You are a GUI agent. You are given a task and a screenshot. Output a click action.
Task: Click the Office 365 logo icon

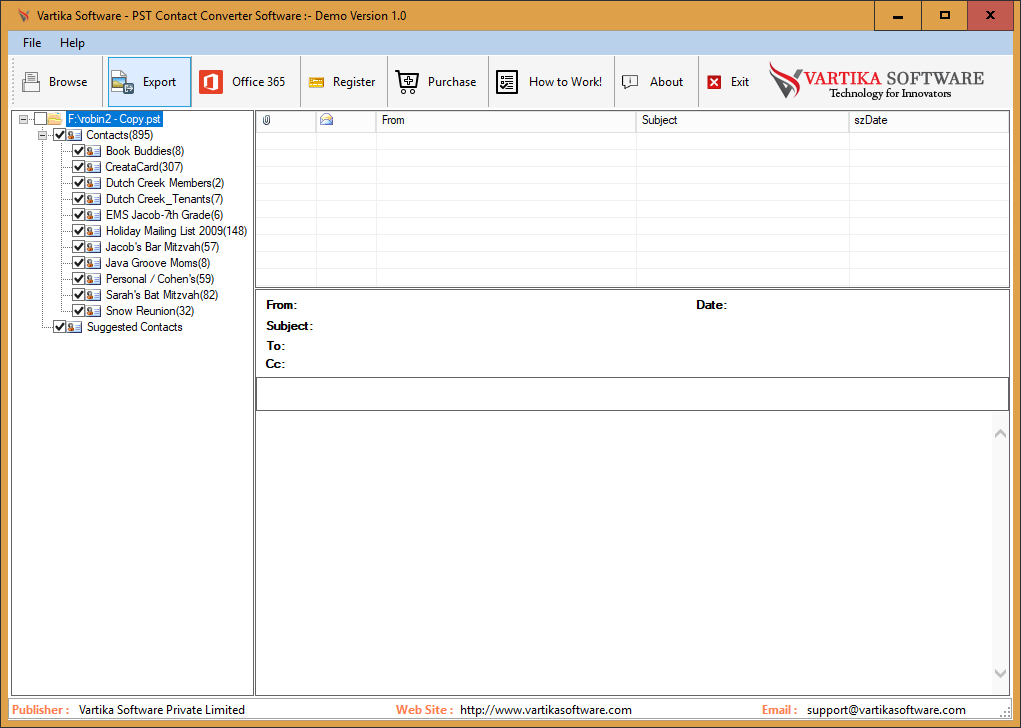[x=211, y=82]
